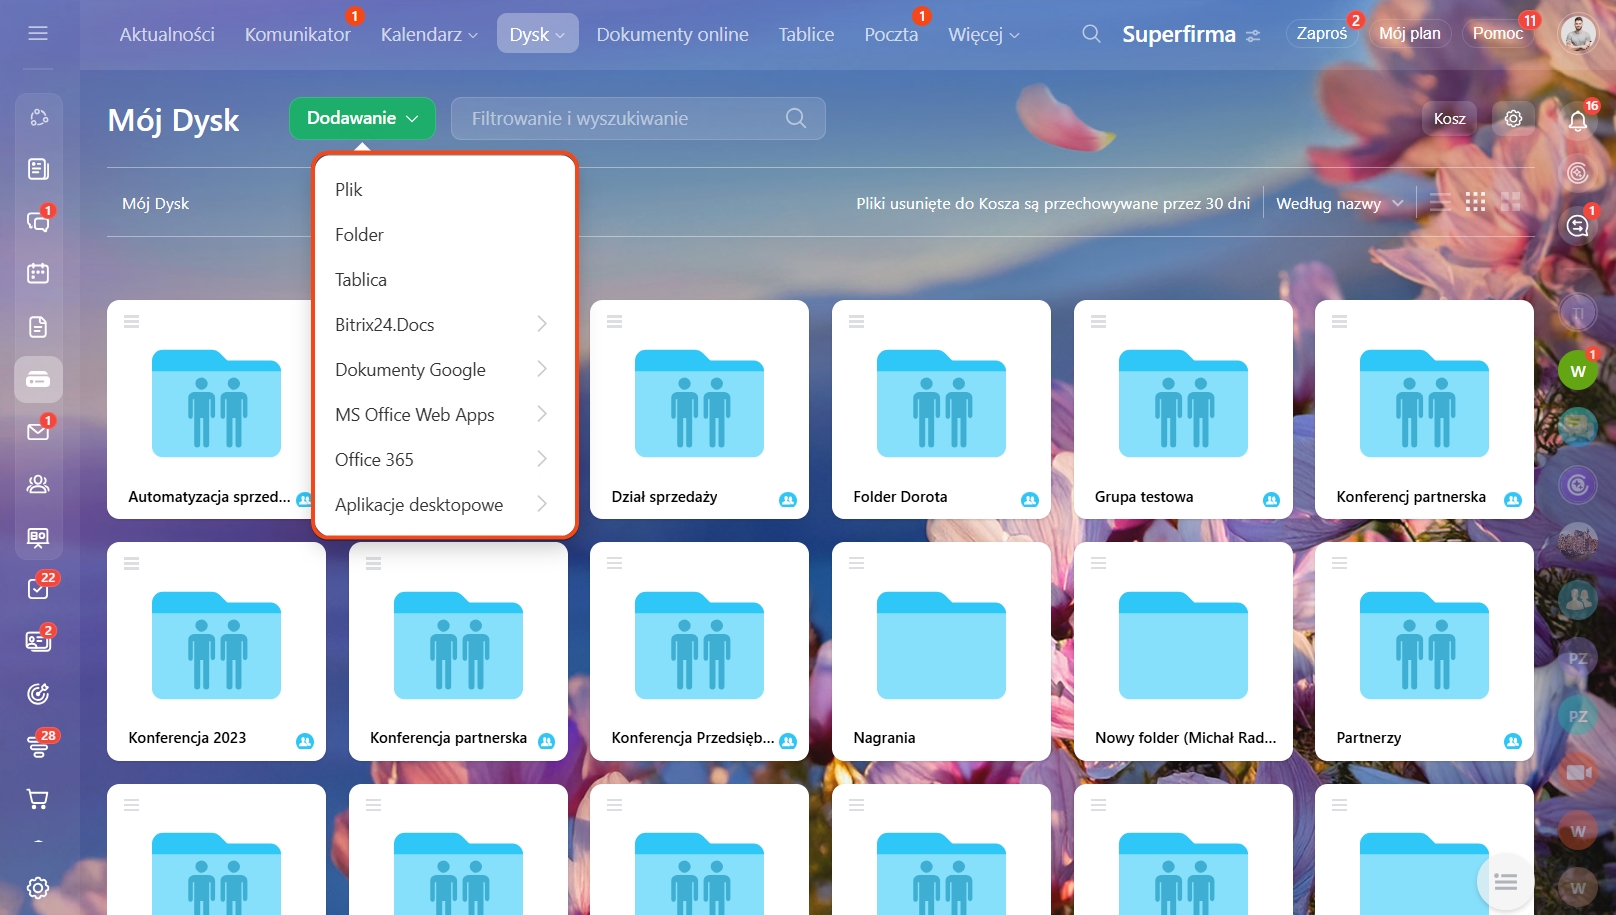Click the search magnifier in top bar

[x=1091, y=34]
